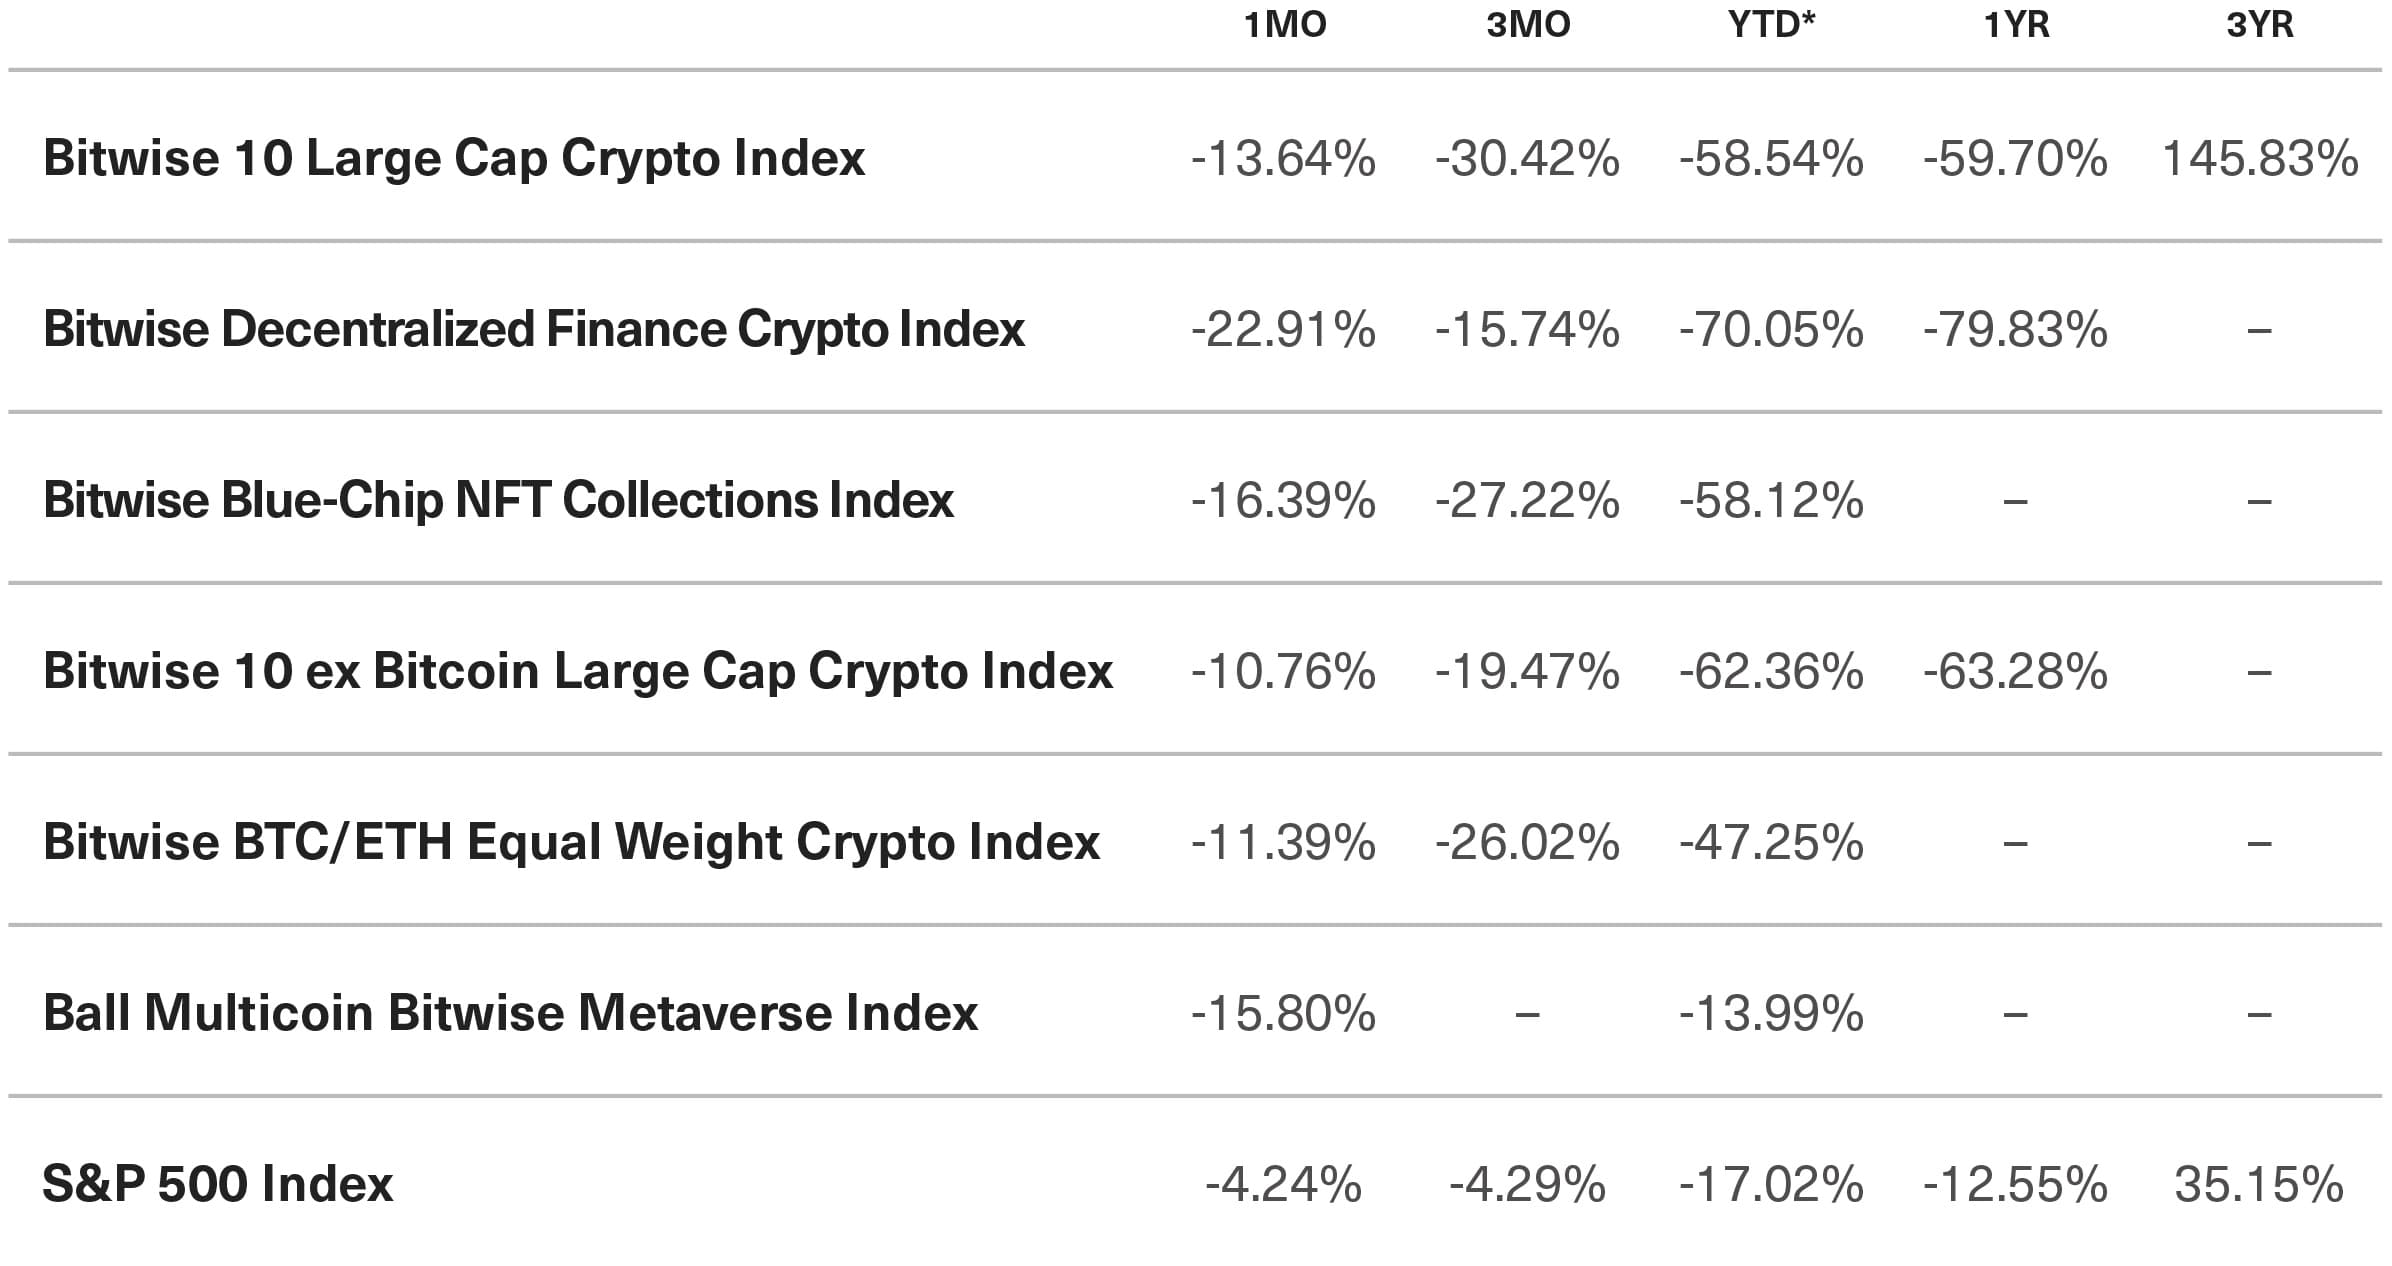The height and width of the screenshot is (1266, 2392).
Task: Select the 3YR column header
Action: [2260, 24]
